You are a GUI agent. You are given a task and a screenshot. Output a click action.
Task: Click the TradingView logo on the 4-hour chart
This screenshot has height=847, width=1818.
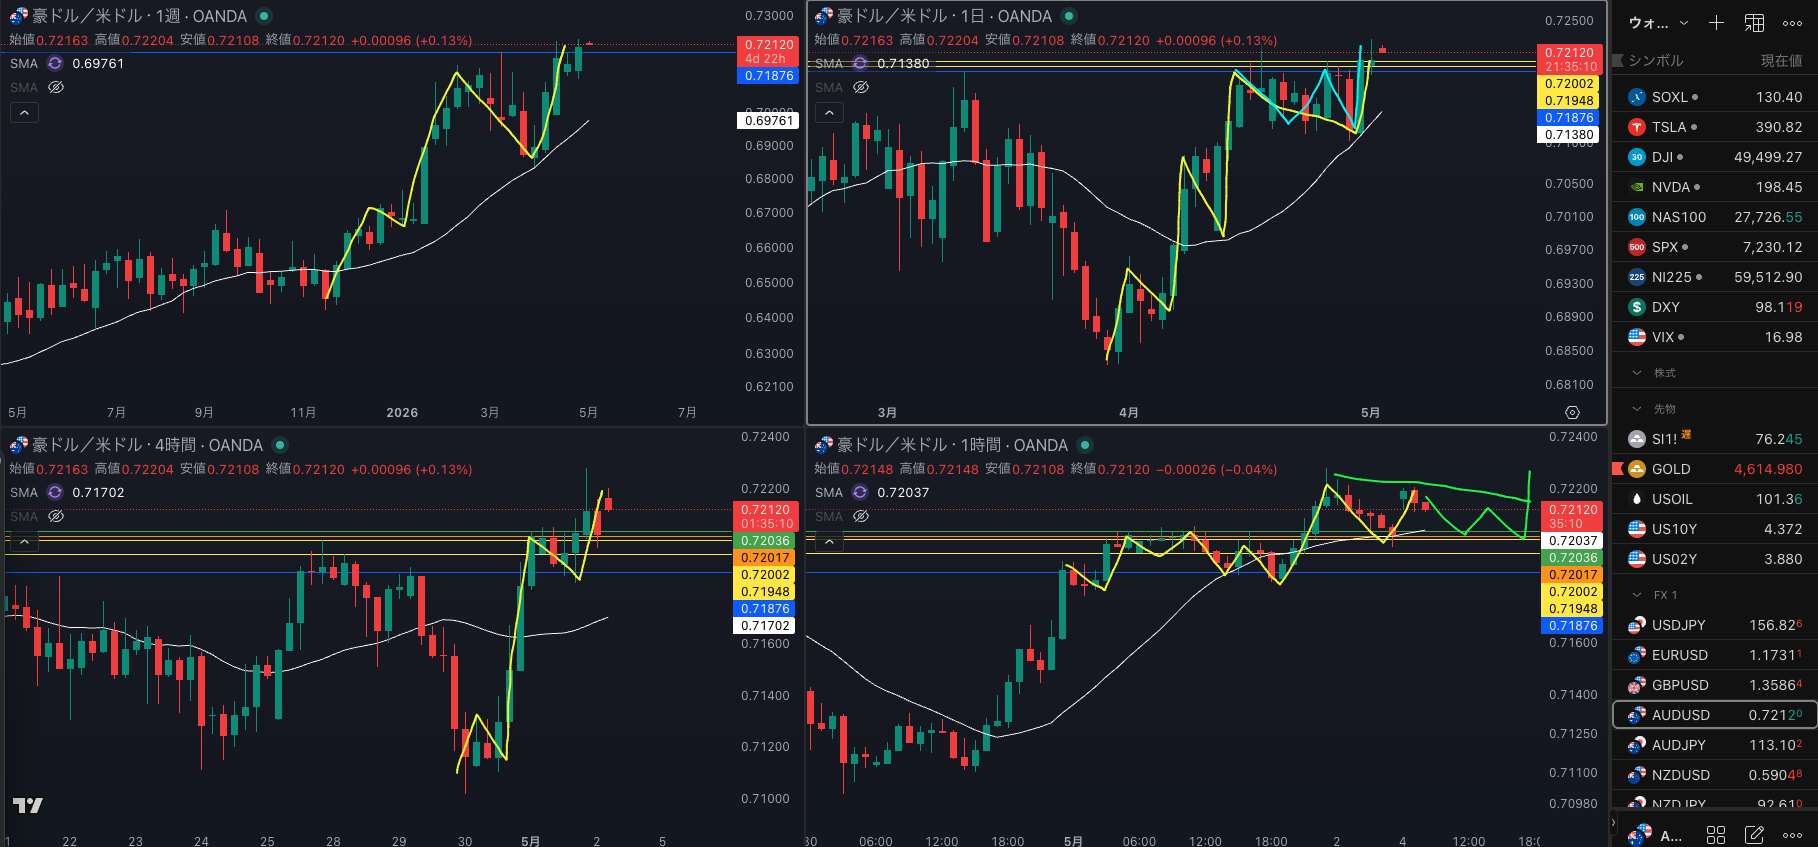pos(27,805)
